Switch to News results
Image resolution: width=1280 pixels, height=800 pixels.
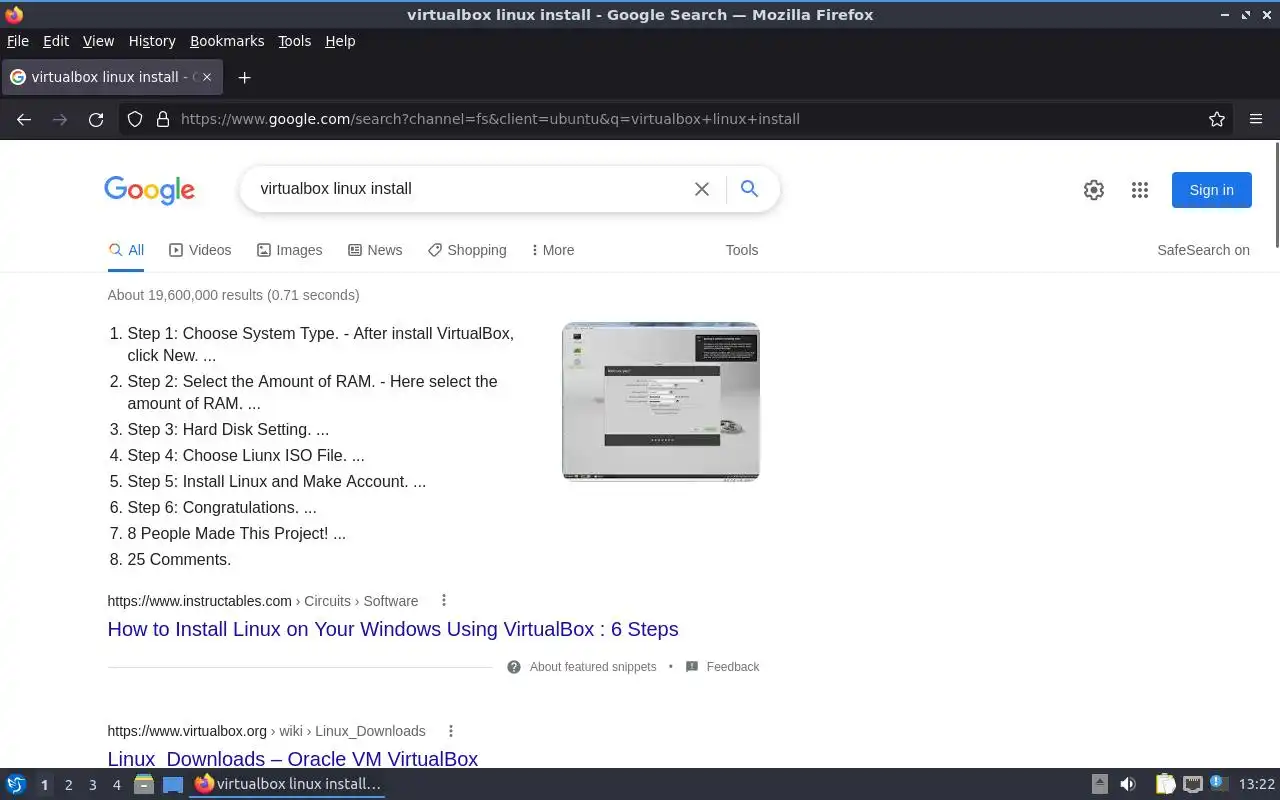[375, 250]
